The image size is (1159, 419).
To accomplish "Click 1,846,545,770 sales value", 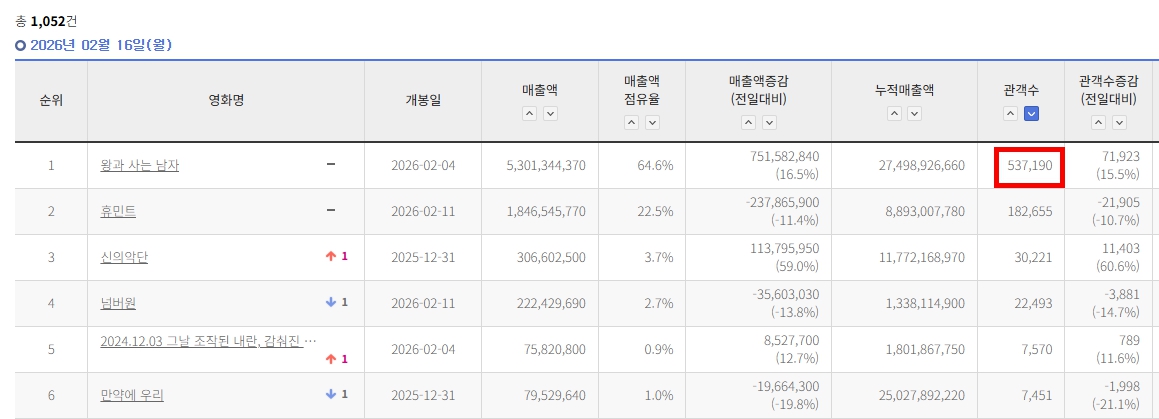I will pyautogui.click(x=546, y=211).
